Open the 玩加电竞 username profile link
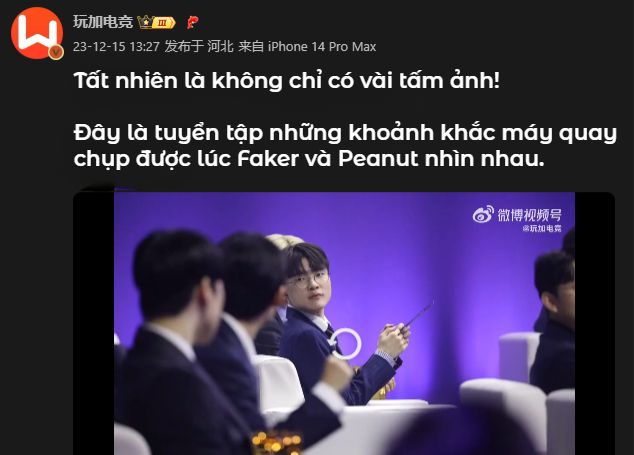 (x=103, y=22)
